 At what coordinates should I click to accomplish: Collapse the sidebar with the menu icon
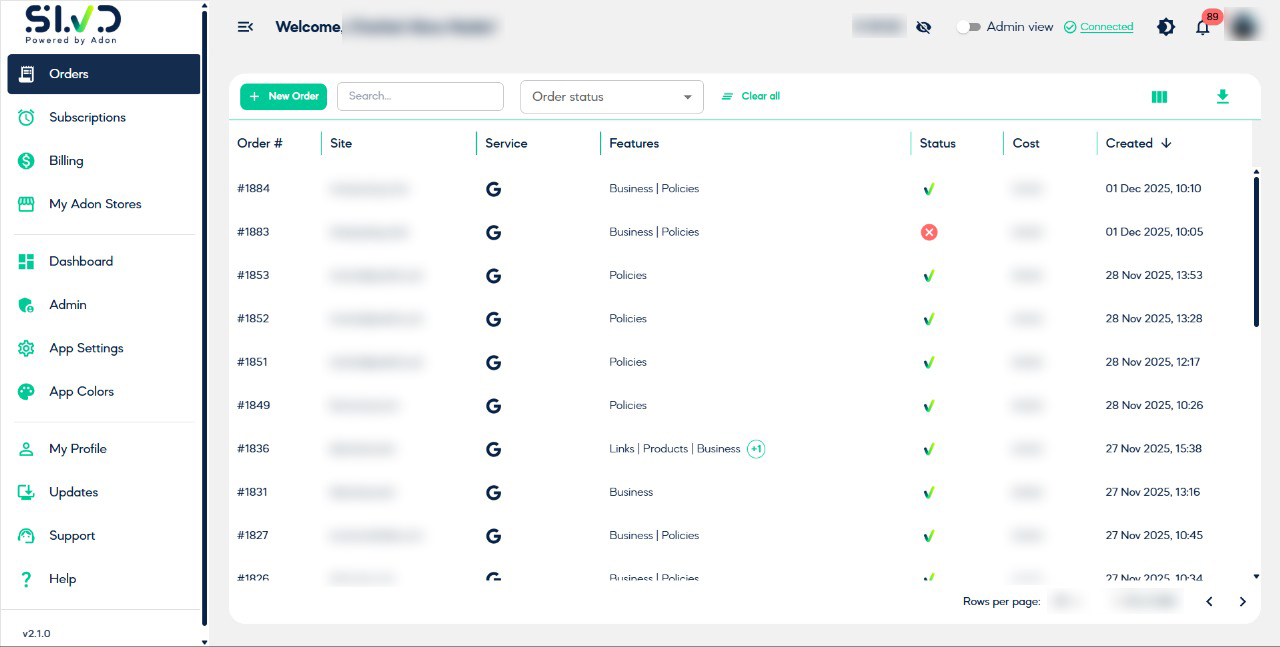pos(245,27)
